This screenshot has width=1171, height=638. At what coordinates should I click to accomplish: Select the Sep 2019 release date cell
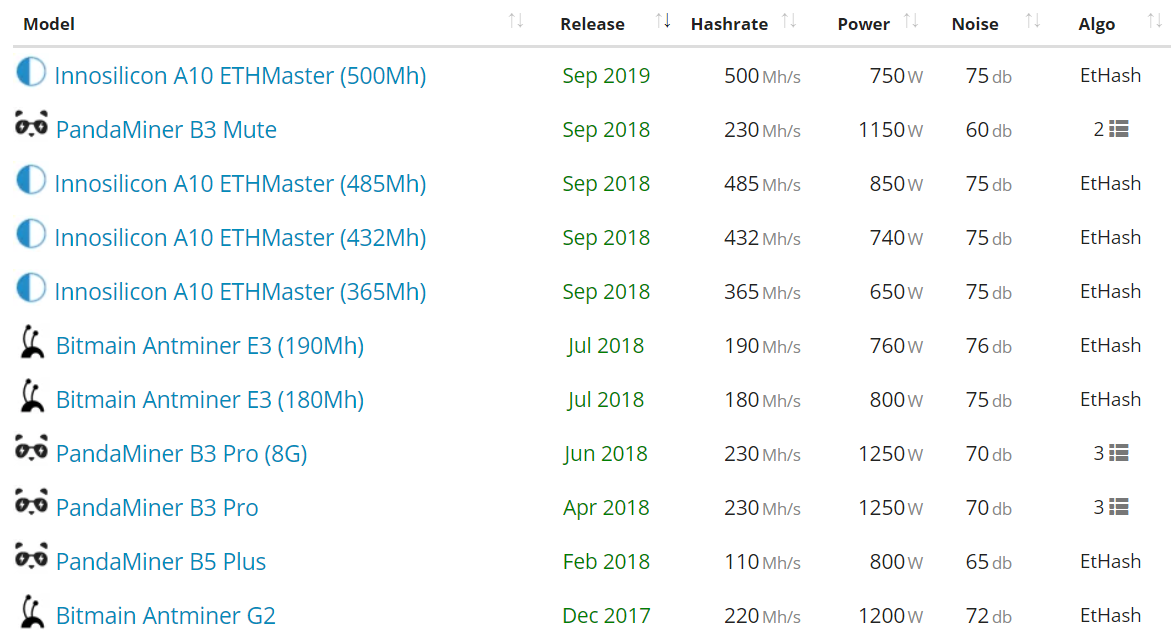[606, 75]
